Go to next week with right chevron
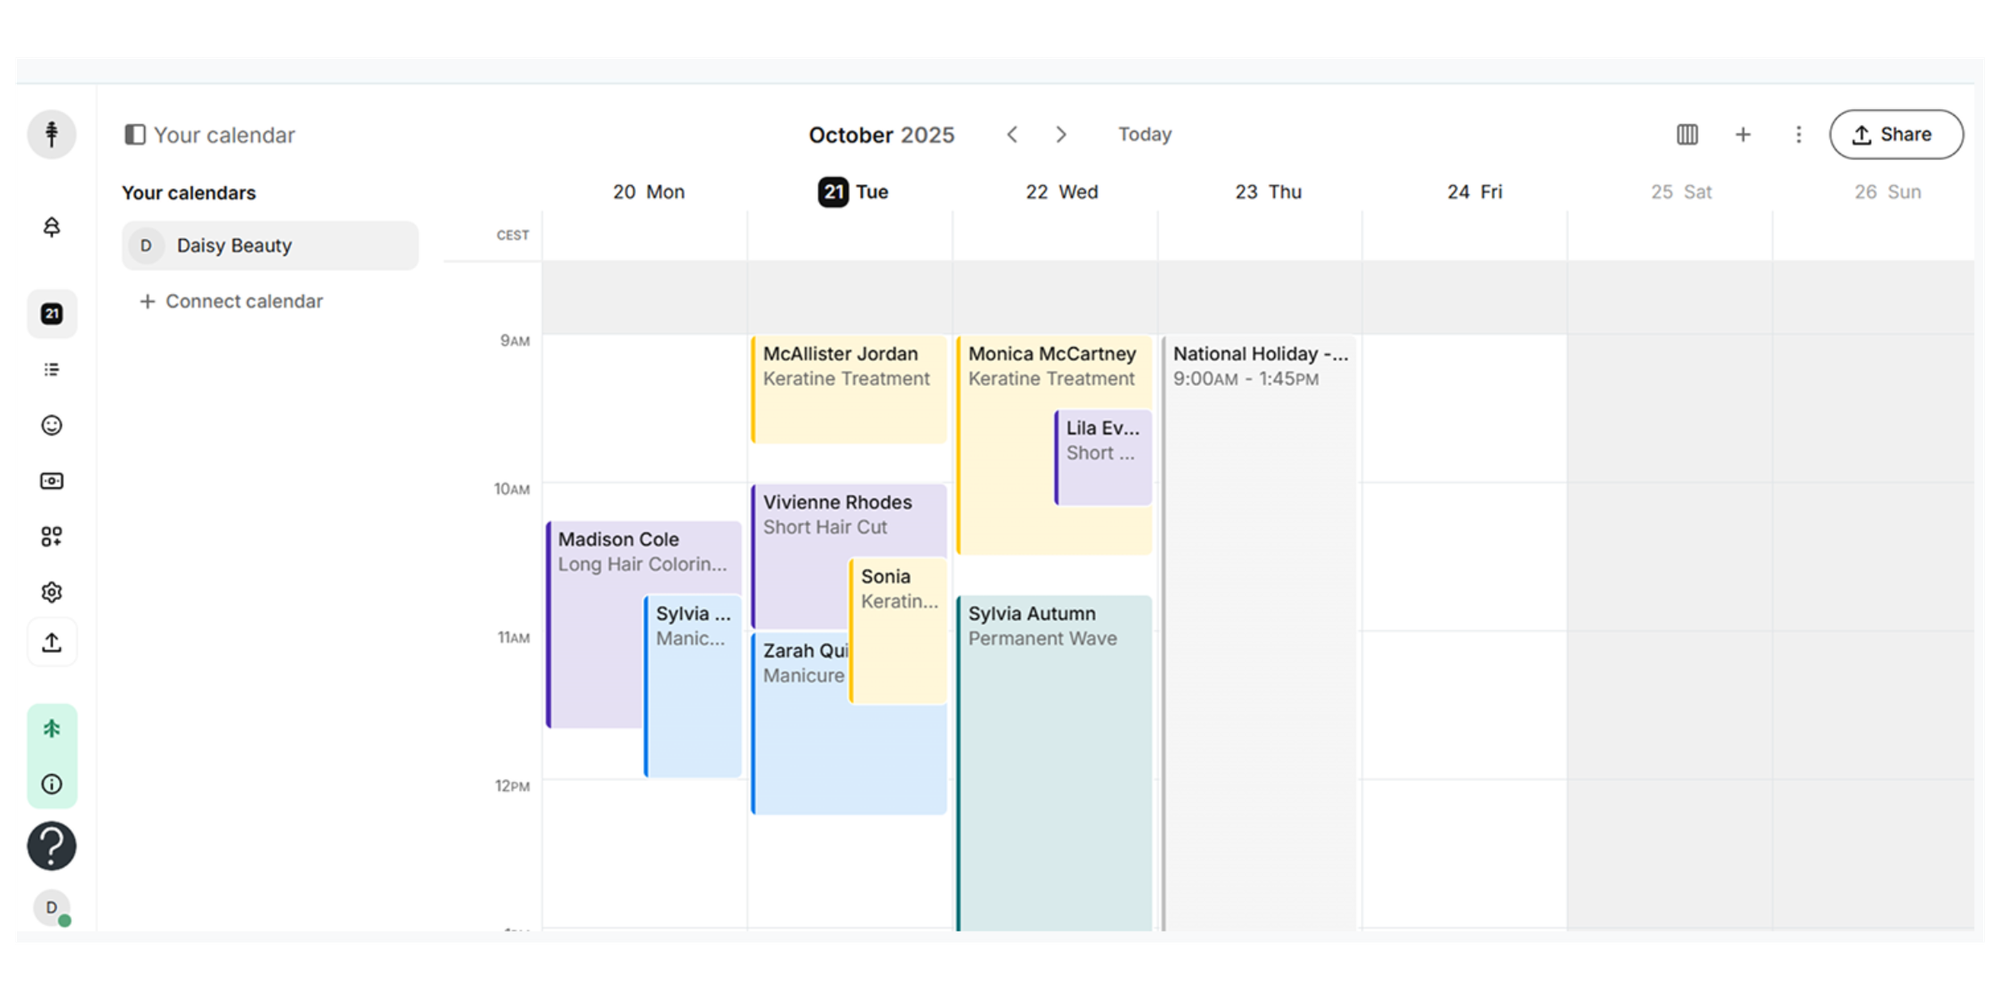The image size is (2000, 1000). [x=1061, y=135]
